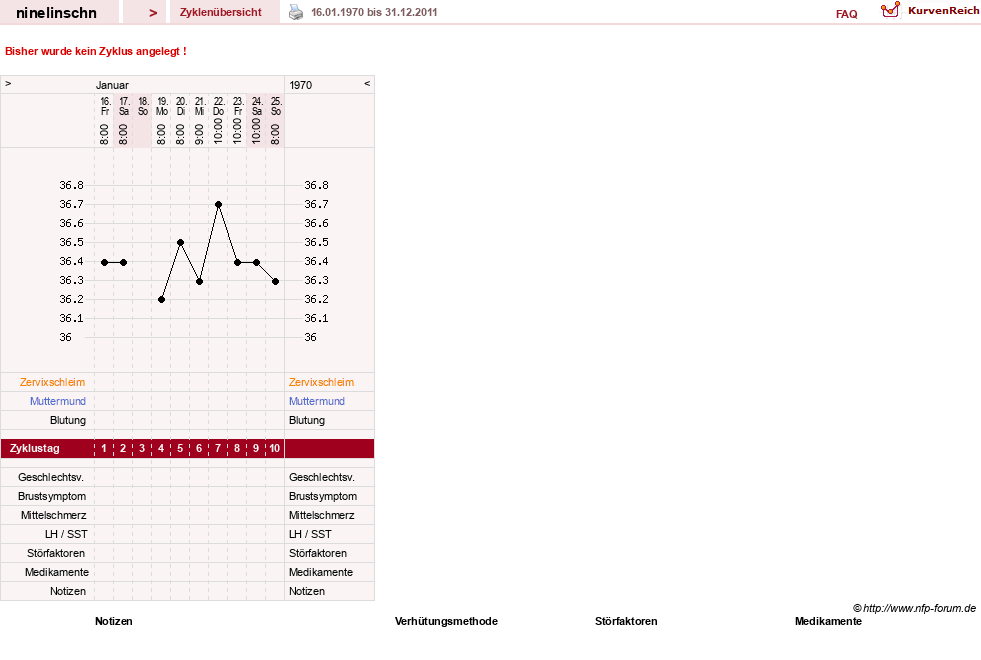Screen dimensions: 981x660
Task: Click the left Störfaktoren row label
Action: coord(56,553)
